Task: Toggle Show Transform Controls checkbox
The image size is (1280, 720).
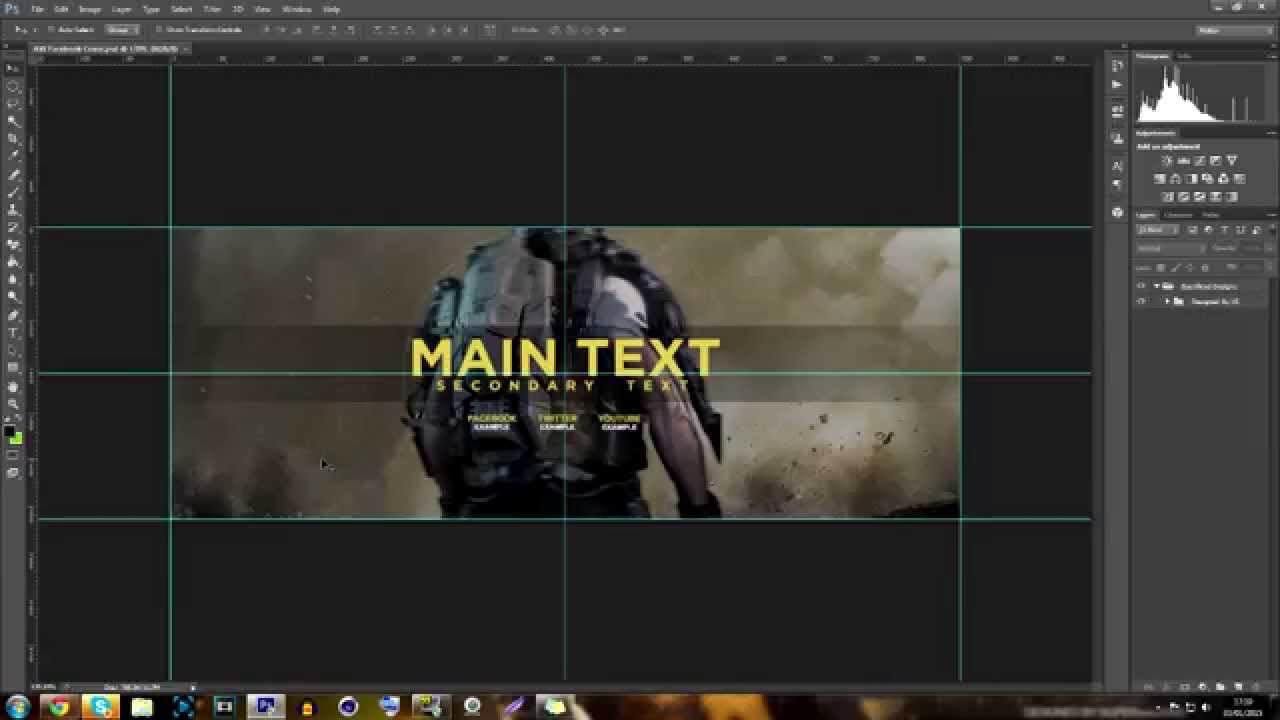Action: pyautogui.click(x=158, y=29)
